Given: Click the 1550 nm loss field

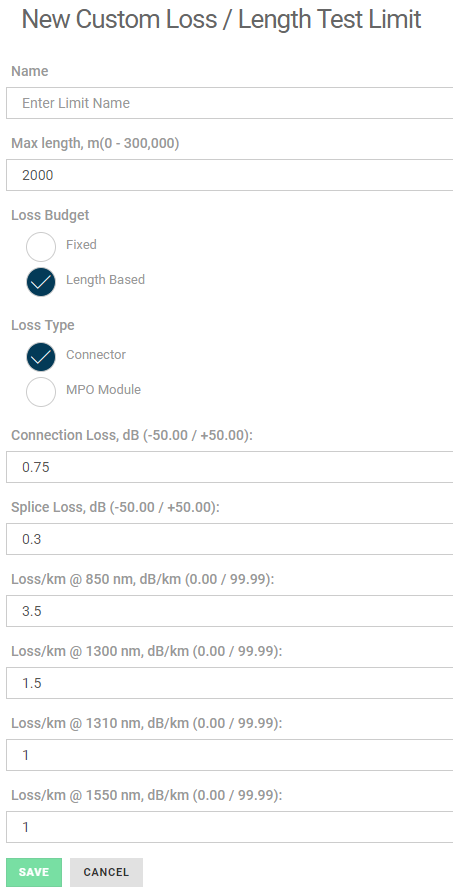Looking at the screenshot, I should point(229,827).
